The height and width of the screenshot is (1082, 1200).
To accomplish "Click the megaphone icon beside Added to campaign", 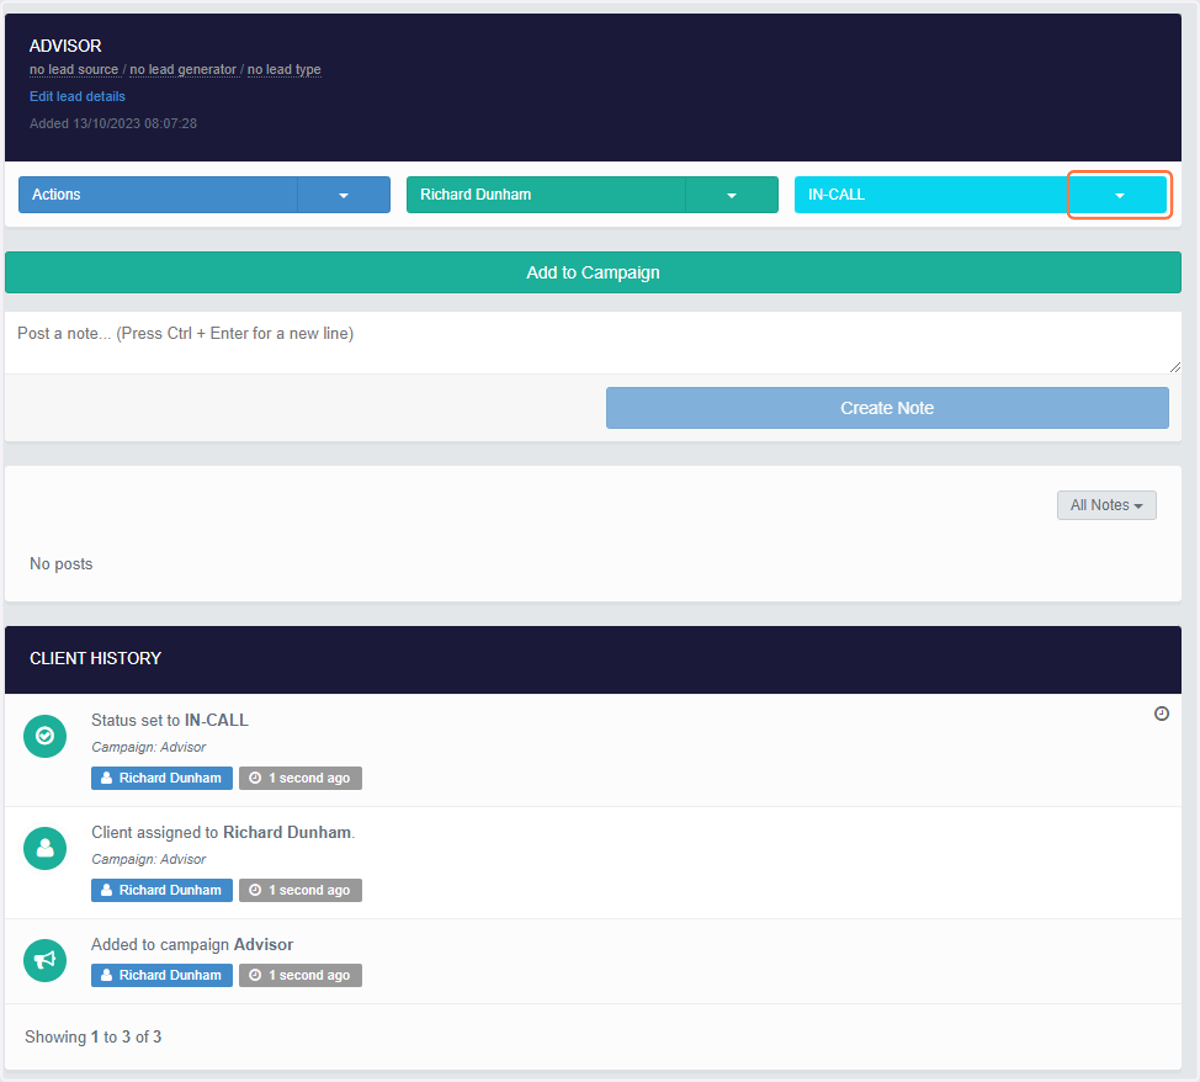I will click(x=45, y=960).
